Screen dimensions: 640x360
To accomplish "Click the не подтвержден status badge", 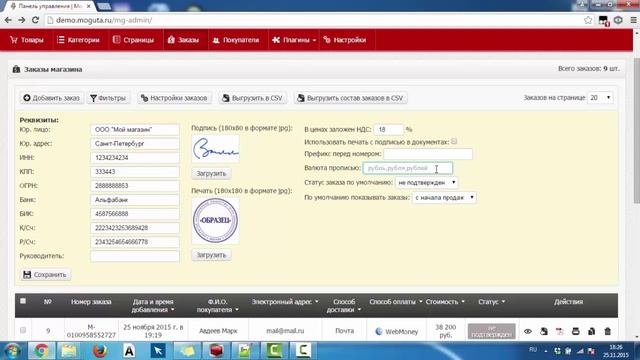I will pyautogui.click(x=491, y=331).
